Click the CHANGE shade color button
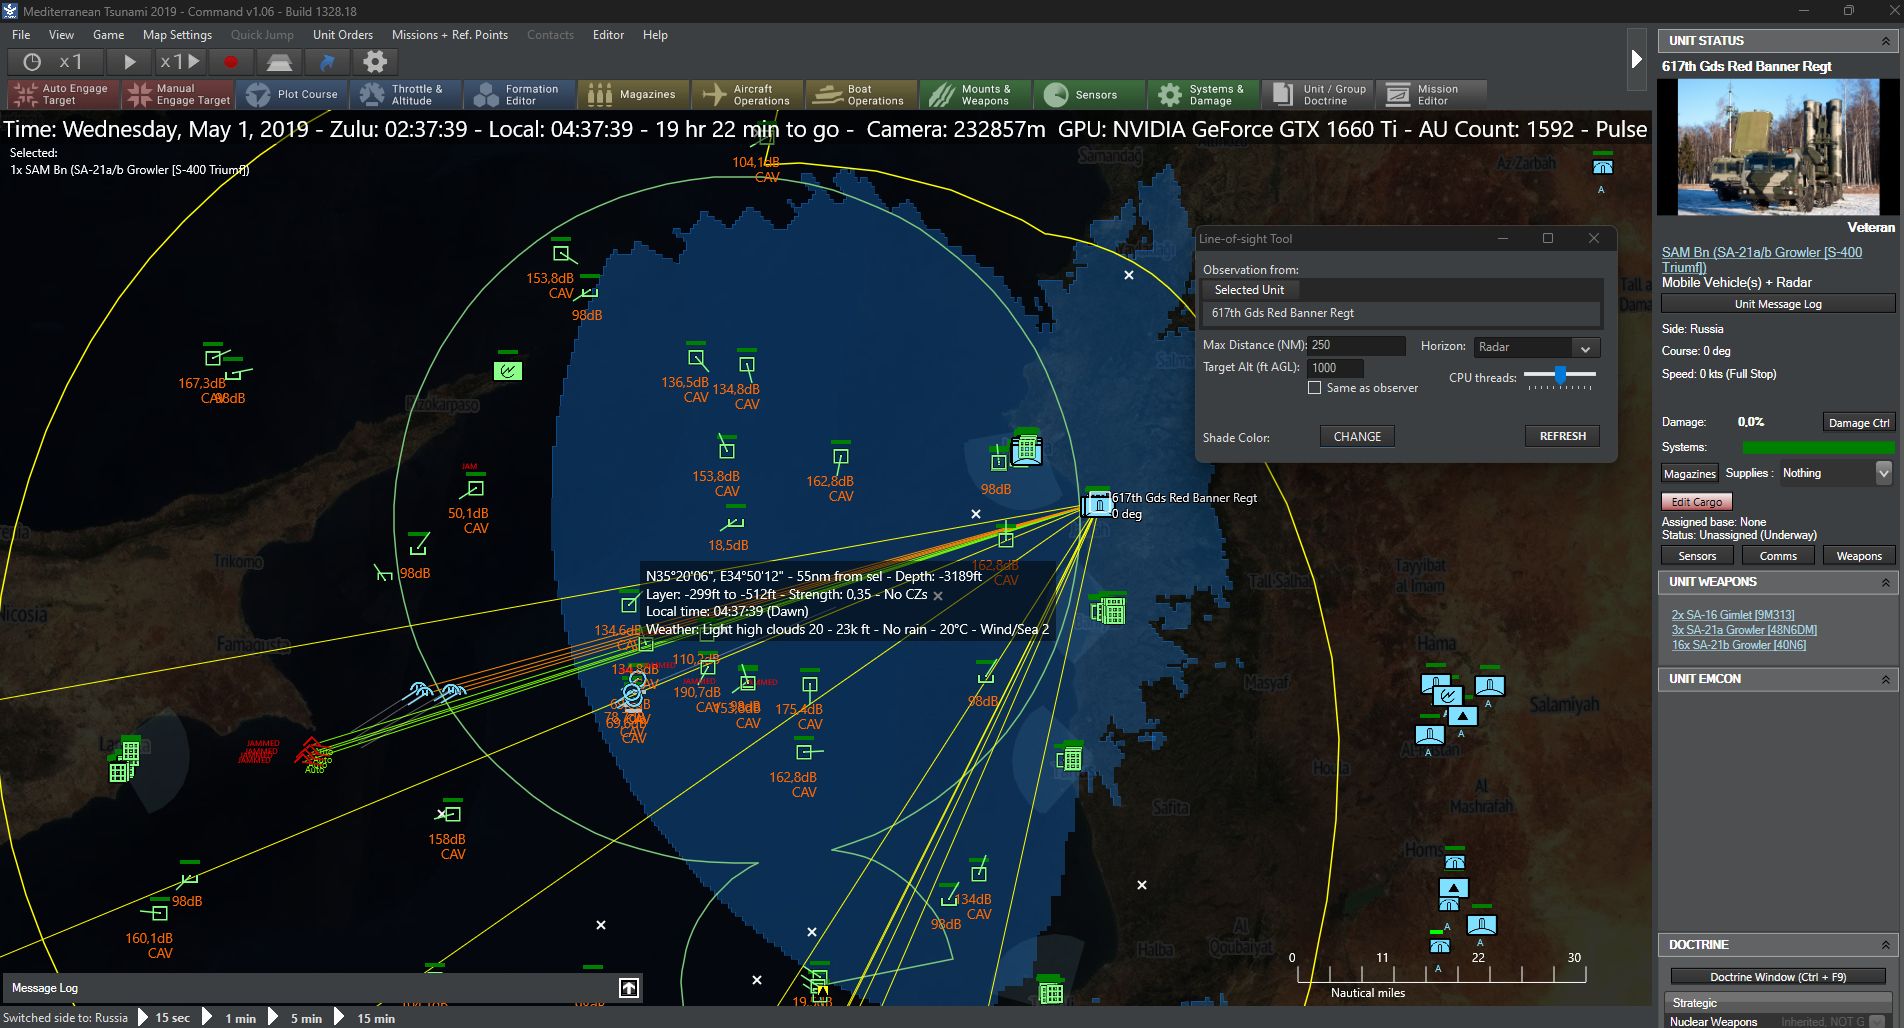The height and width of the screenshot is (1028, 1904). [1357, 437]
